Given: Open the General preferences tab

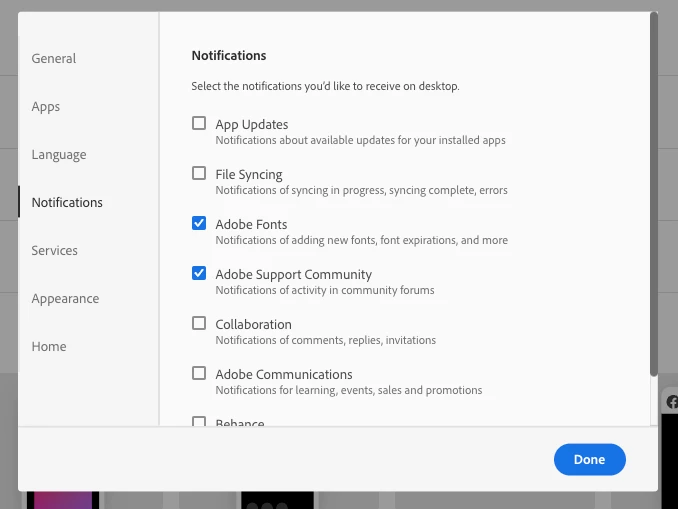Looking at the screenshot, I should tap(54, 58).
